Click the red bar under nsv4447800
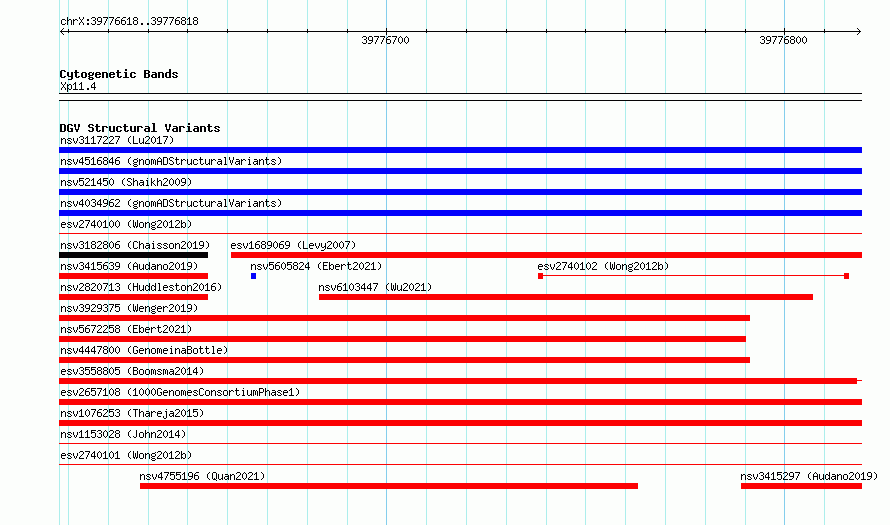 point(405,360)
